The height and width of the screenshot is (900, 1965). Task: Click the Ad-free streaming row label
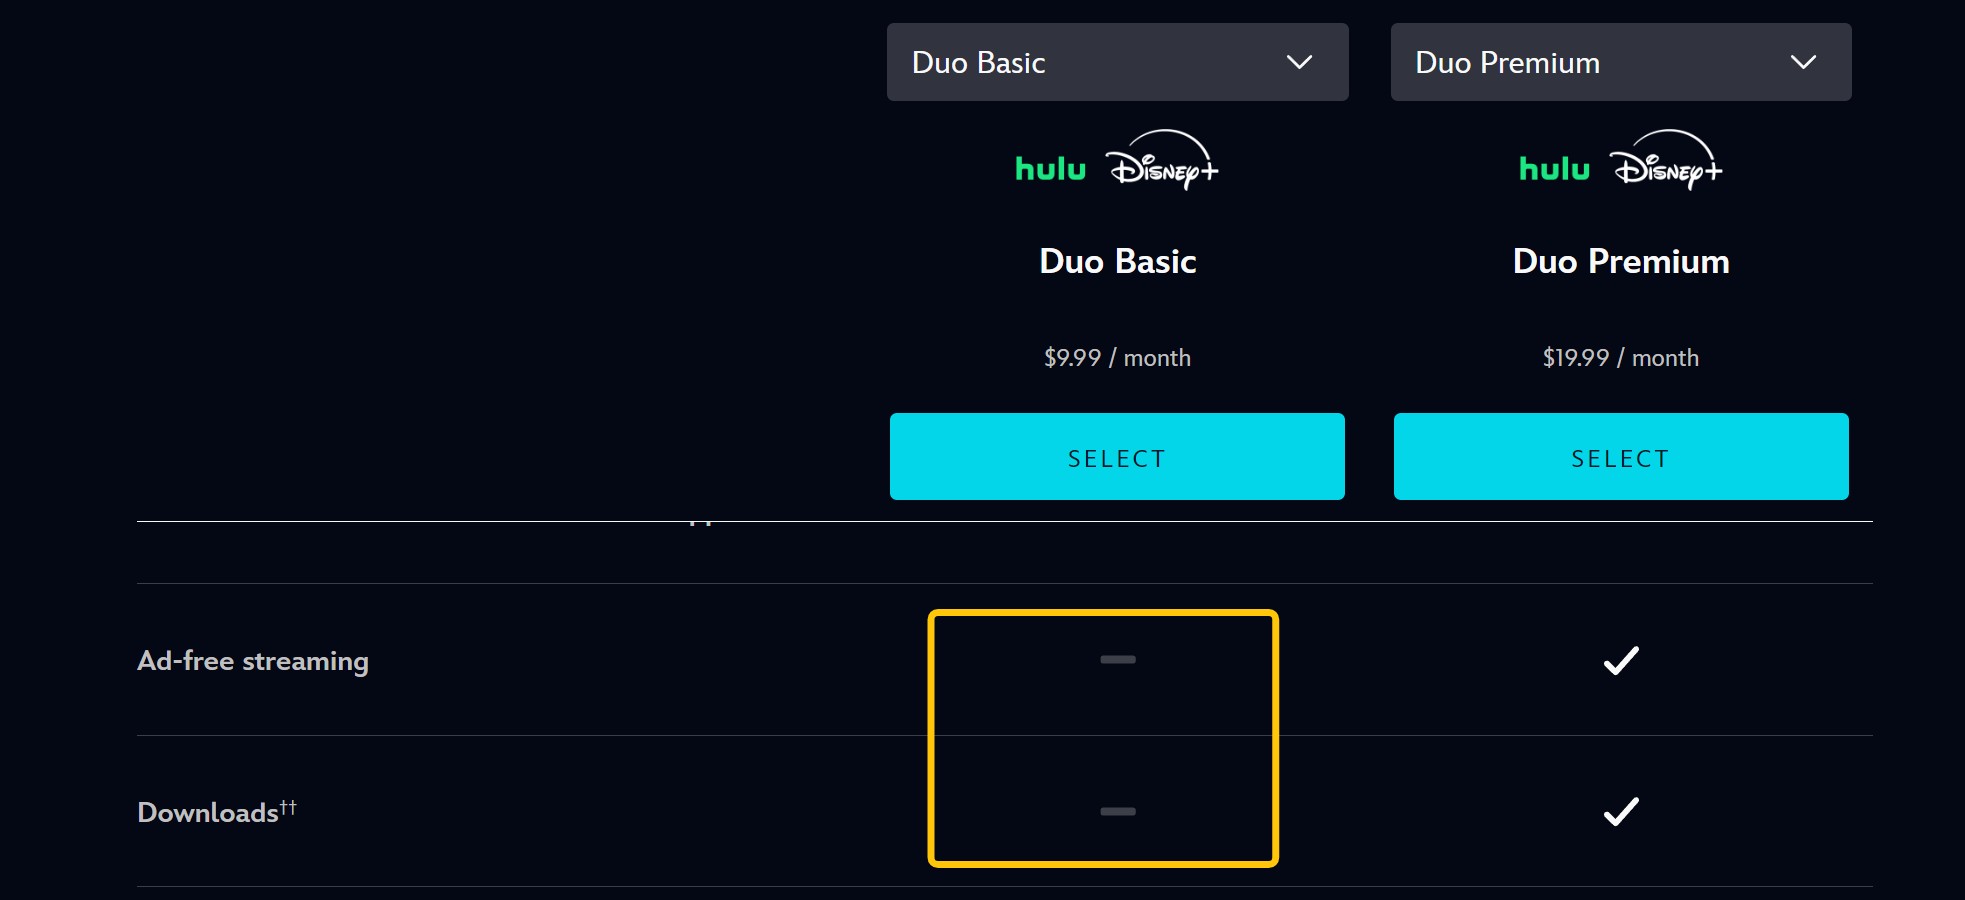pos(253,661)
